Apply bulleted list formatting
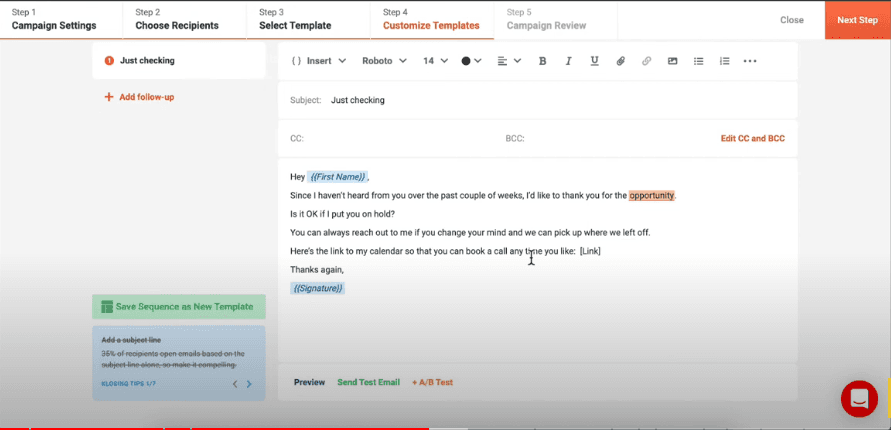891x430 pixels. click(x=698, y=61)
